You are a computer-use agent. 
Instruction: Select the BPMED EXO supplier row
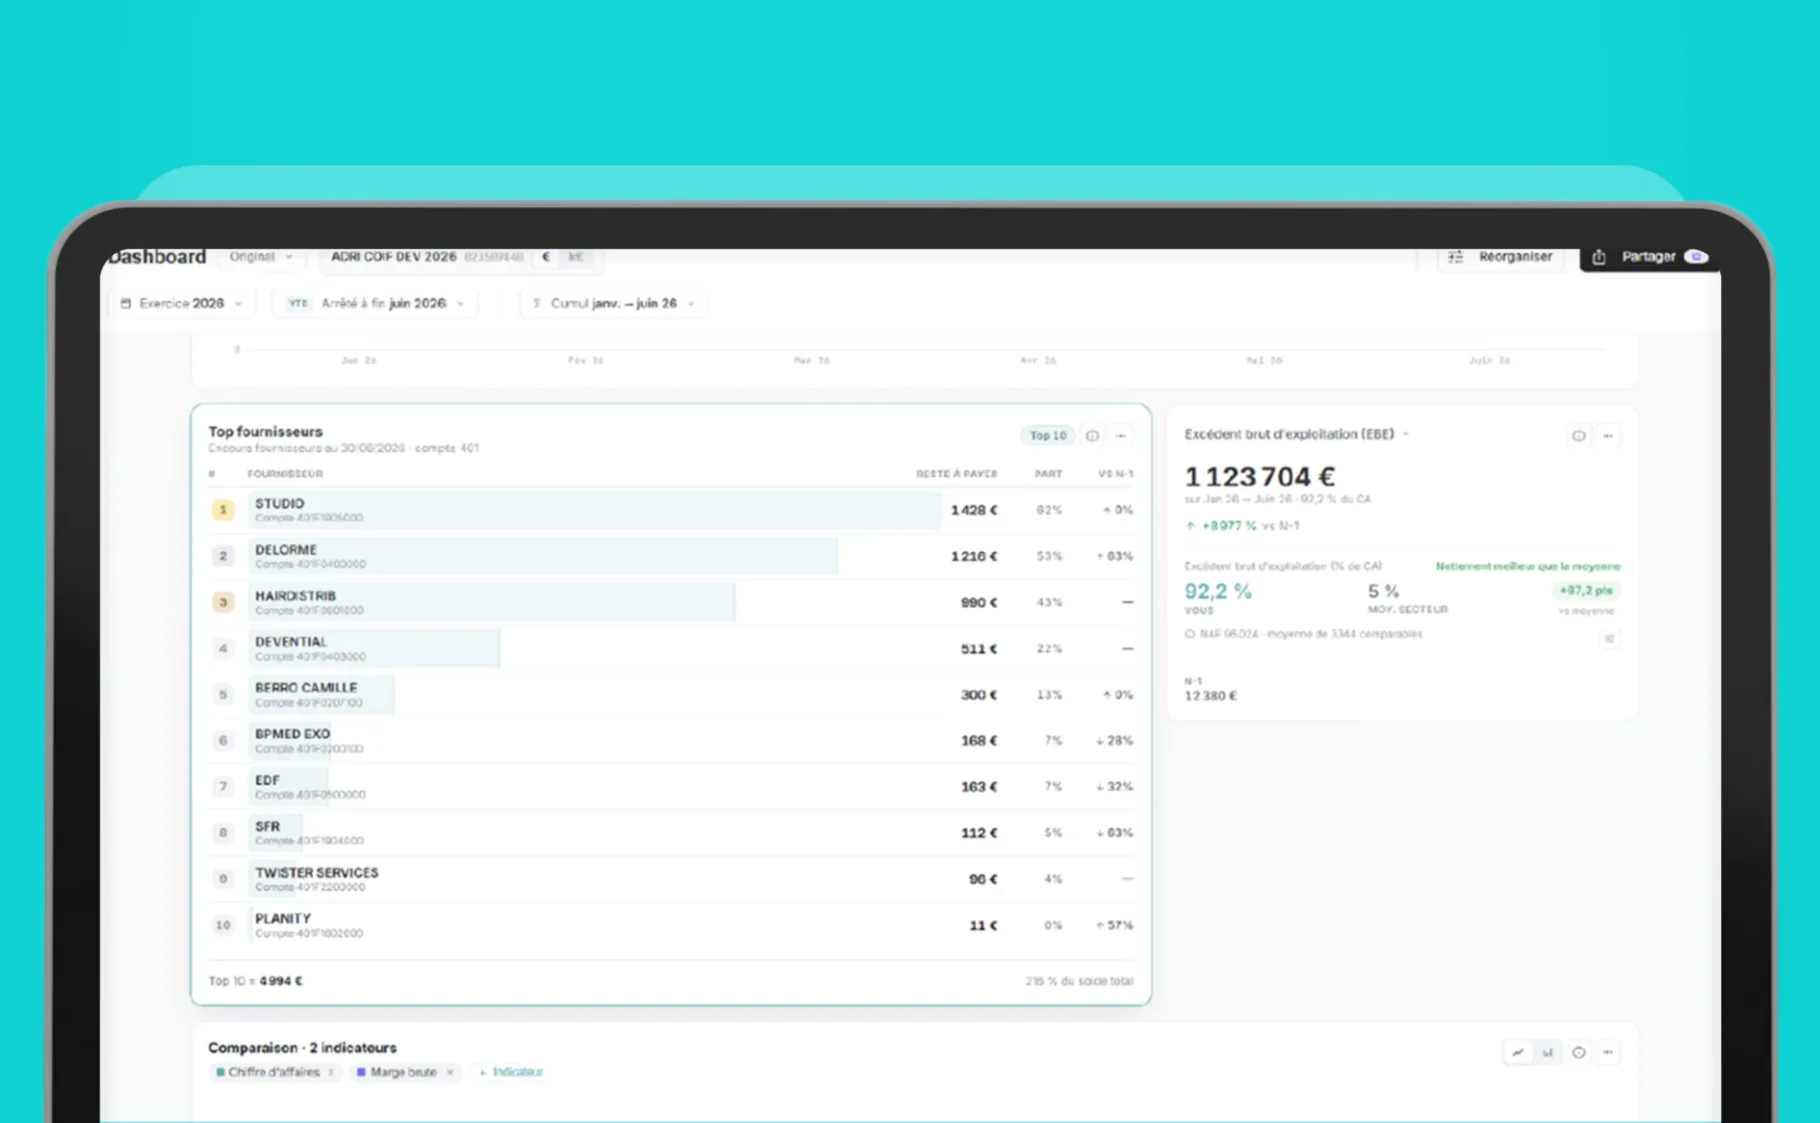tap(671, 740)
